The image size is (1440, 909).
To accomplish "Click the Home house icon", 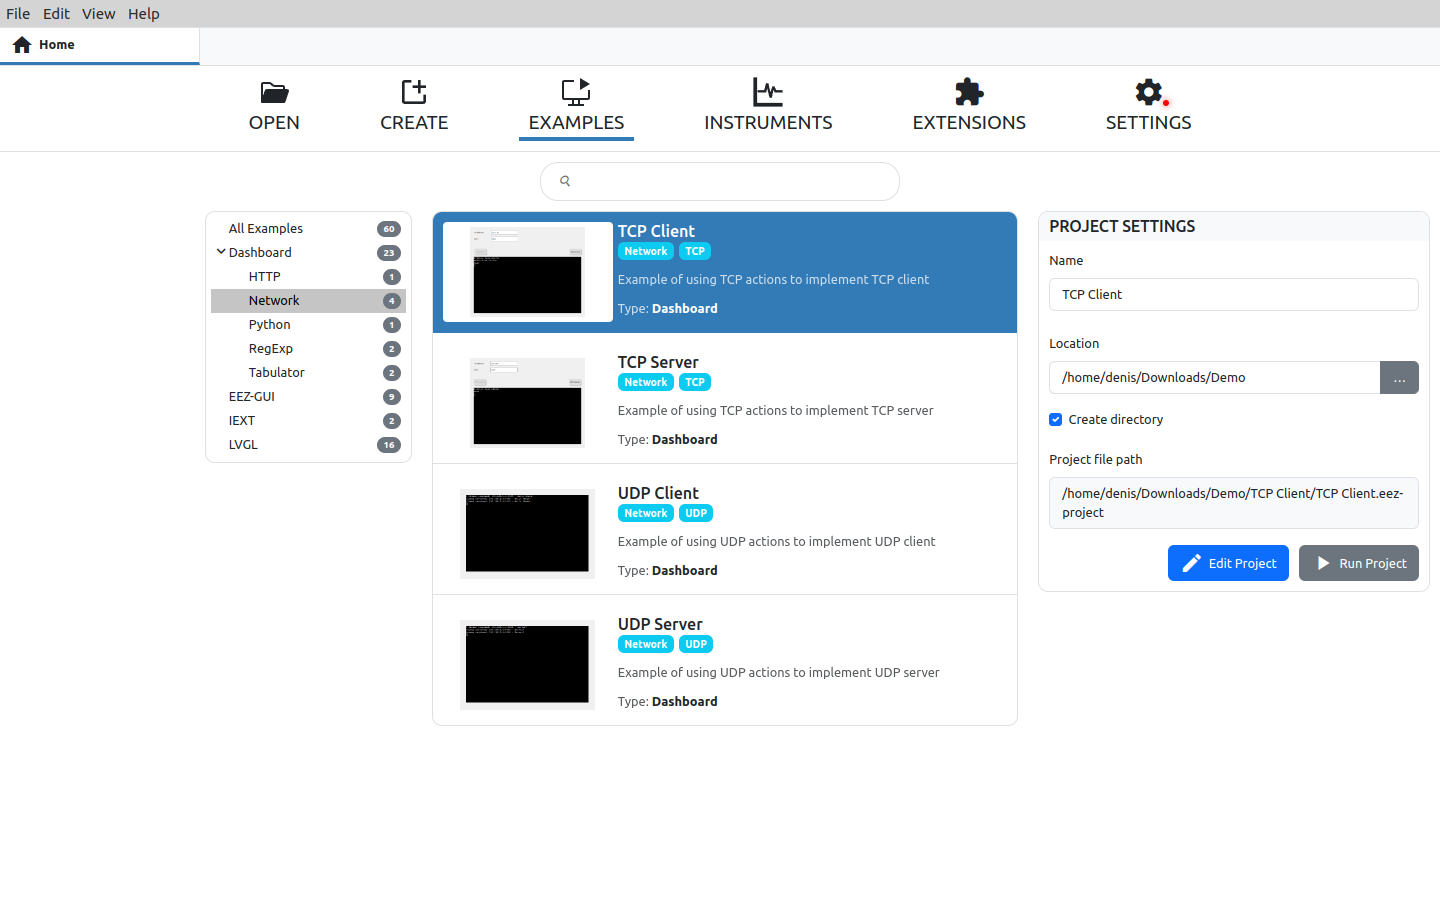I will (x=22, y=45).
